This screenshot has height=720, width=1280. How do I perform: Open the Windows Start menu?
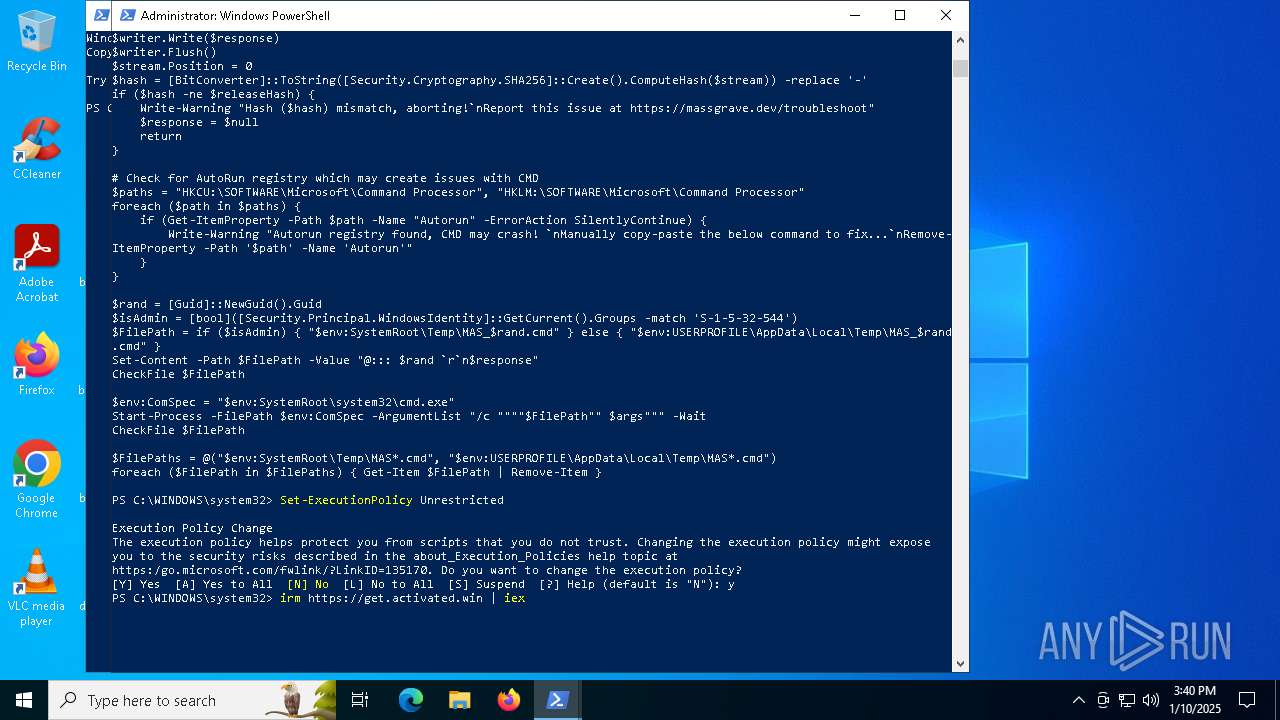point(24,700)
